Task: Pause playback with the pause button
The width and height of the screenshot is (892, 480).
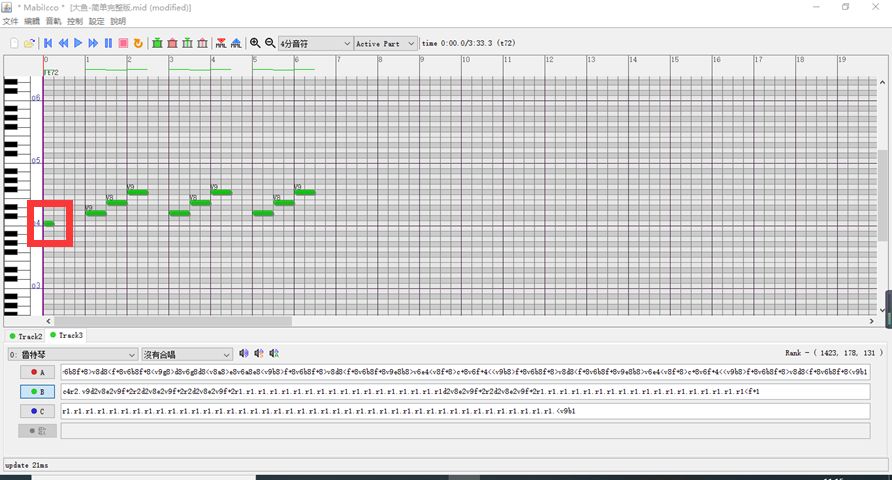Action: tap(108, 43)
